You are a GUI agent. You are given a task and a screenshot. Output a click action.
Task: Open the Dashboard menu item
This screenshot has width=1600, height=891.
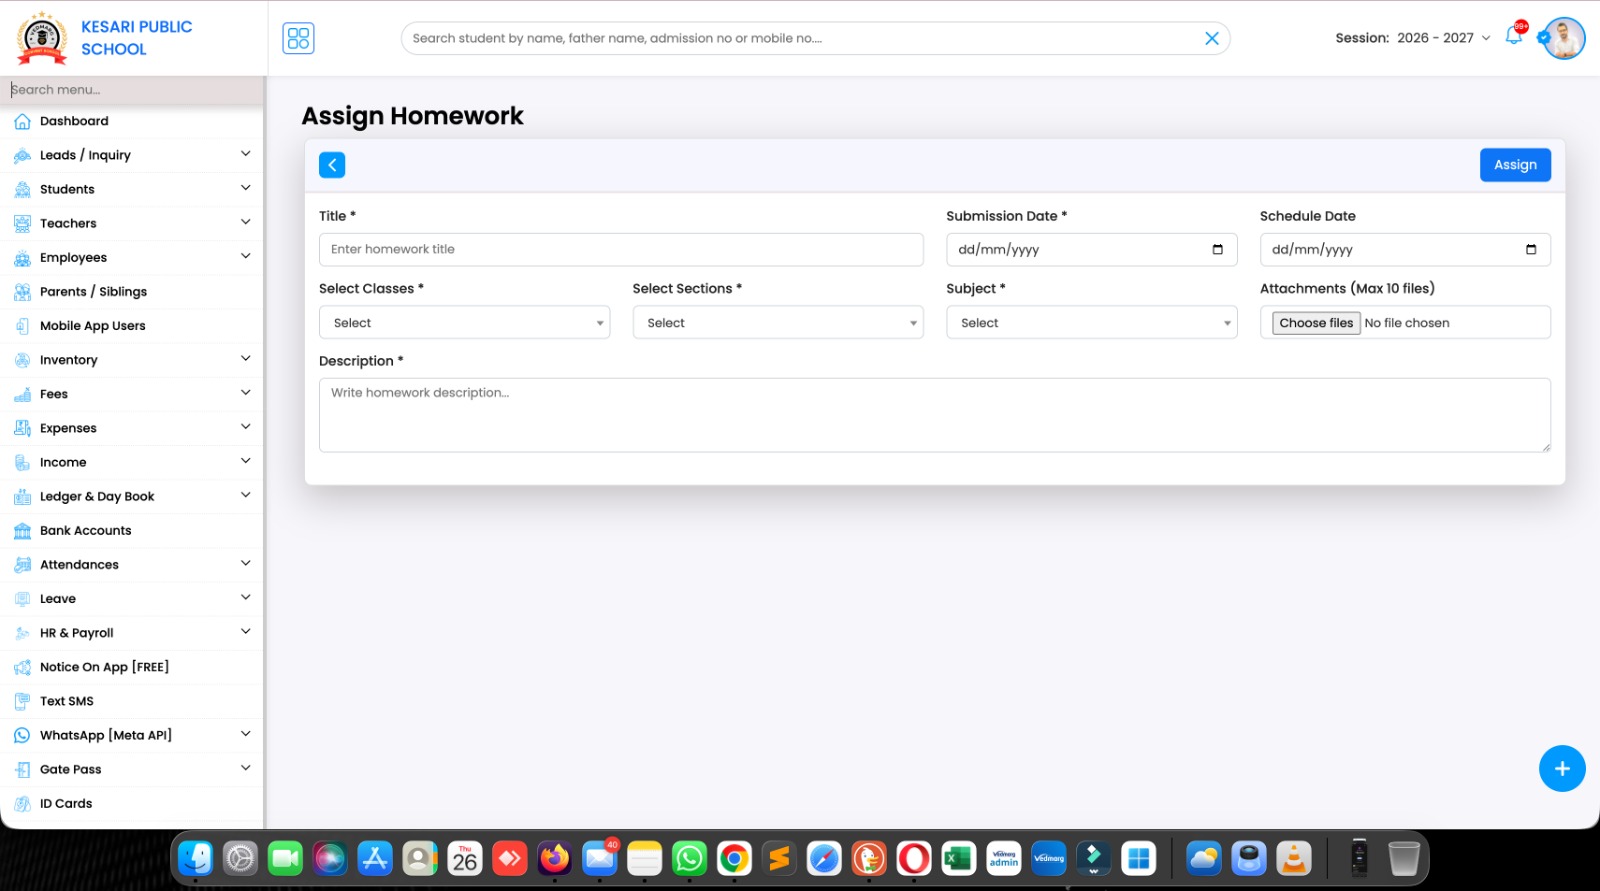point(132,122)
